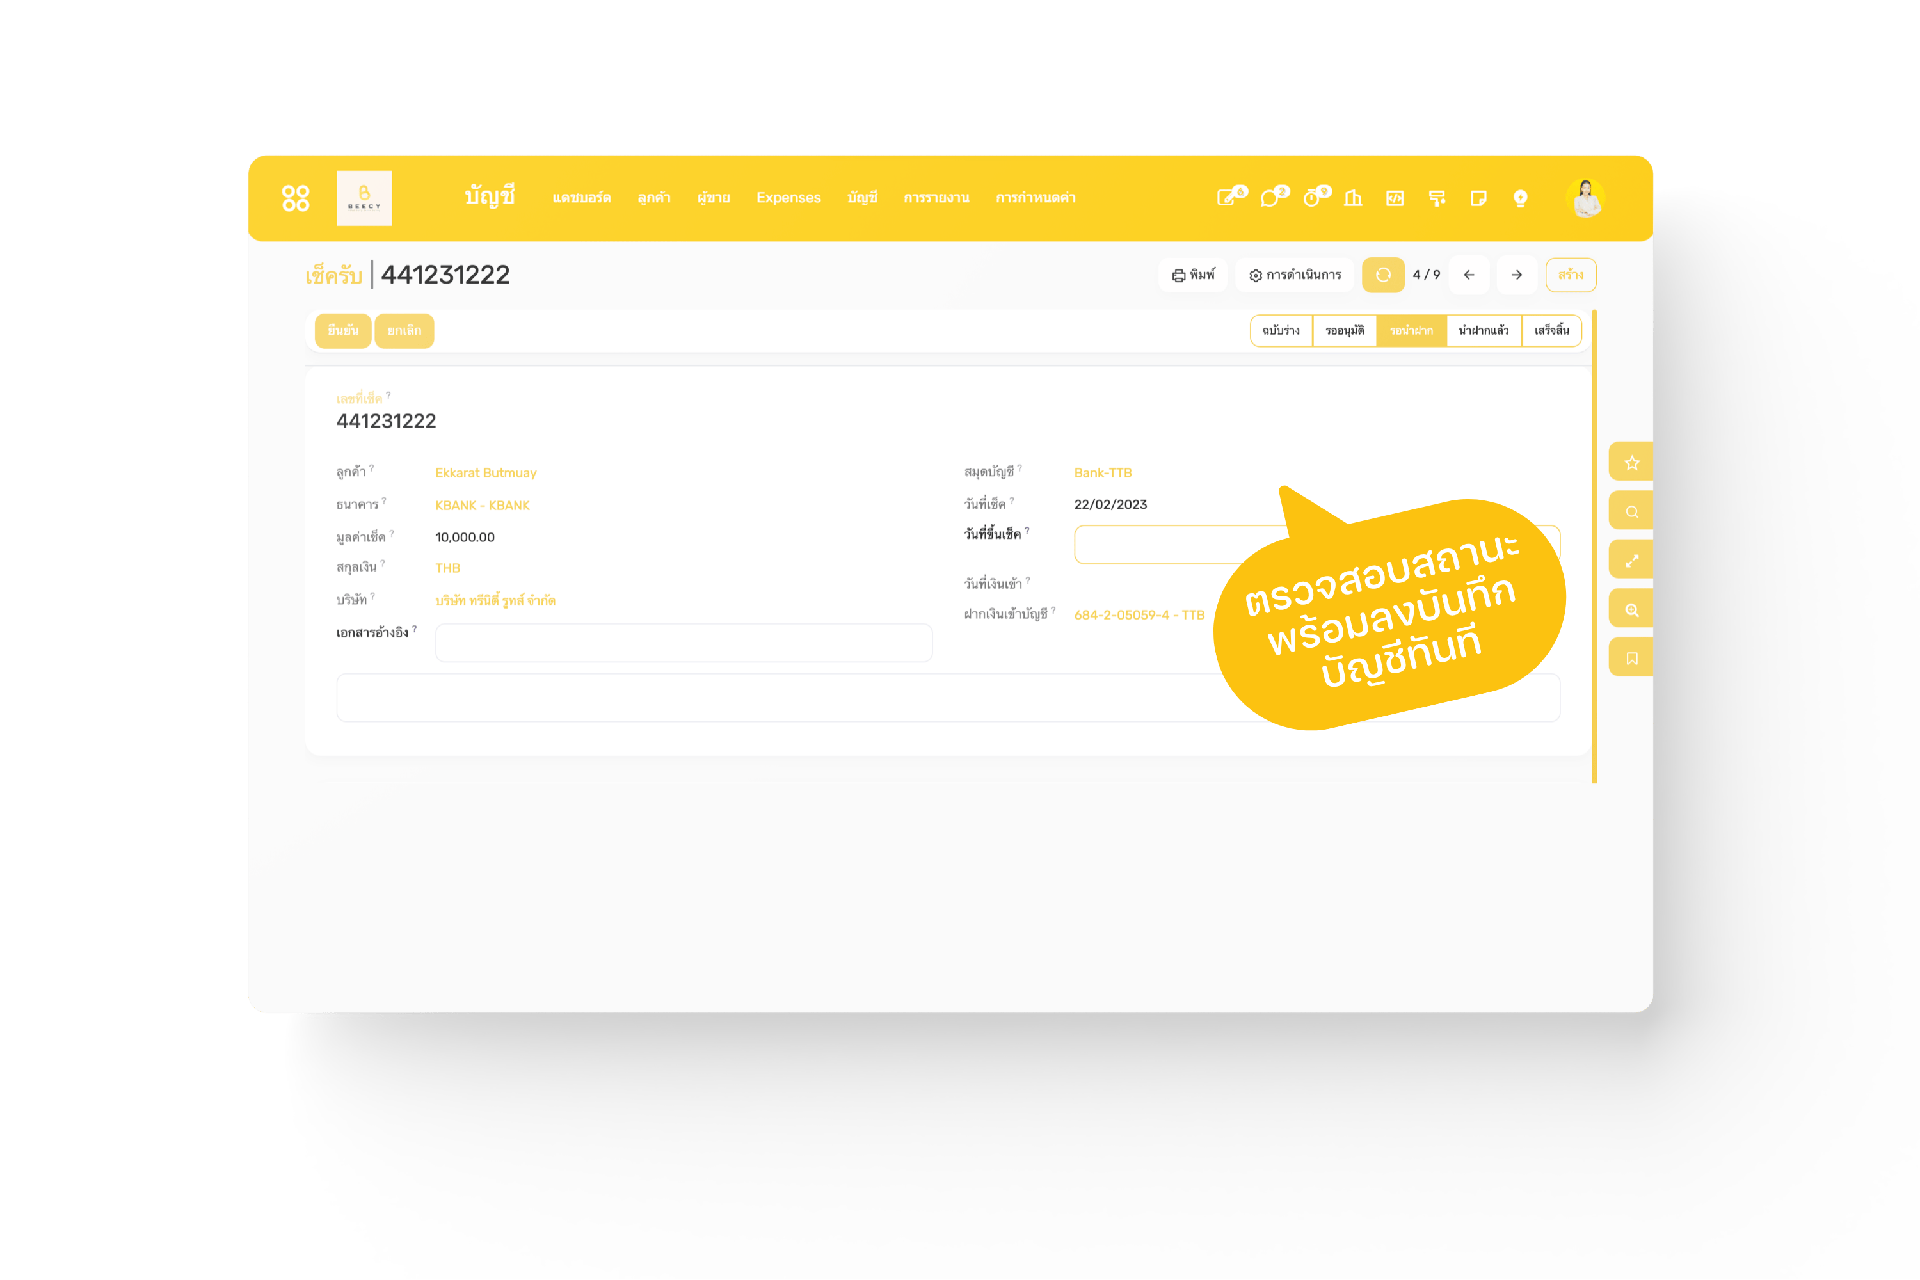Viewport: 1920px width, 1280px height.
Task: Go to next record arrow
Action: (x=1517, y=275)
